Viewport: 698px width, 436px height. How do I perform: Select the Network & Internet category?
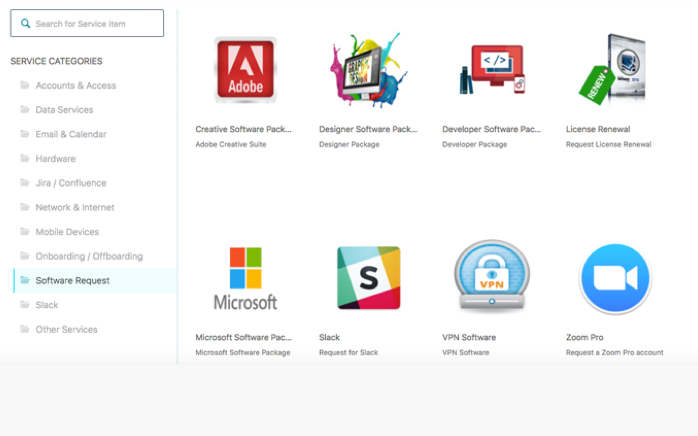(x=75, y=207)
